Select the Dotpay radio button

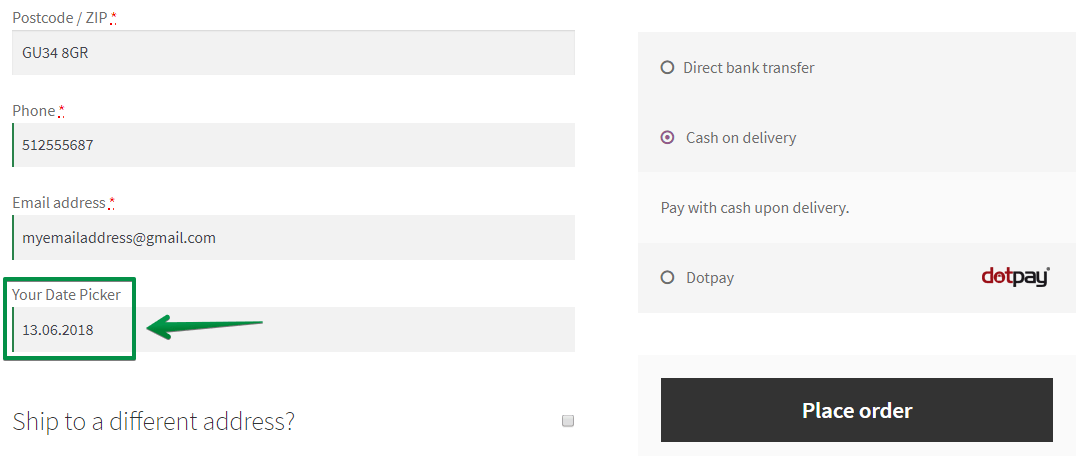click(x=667, y=278)
